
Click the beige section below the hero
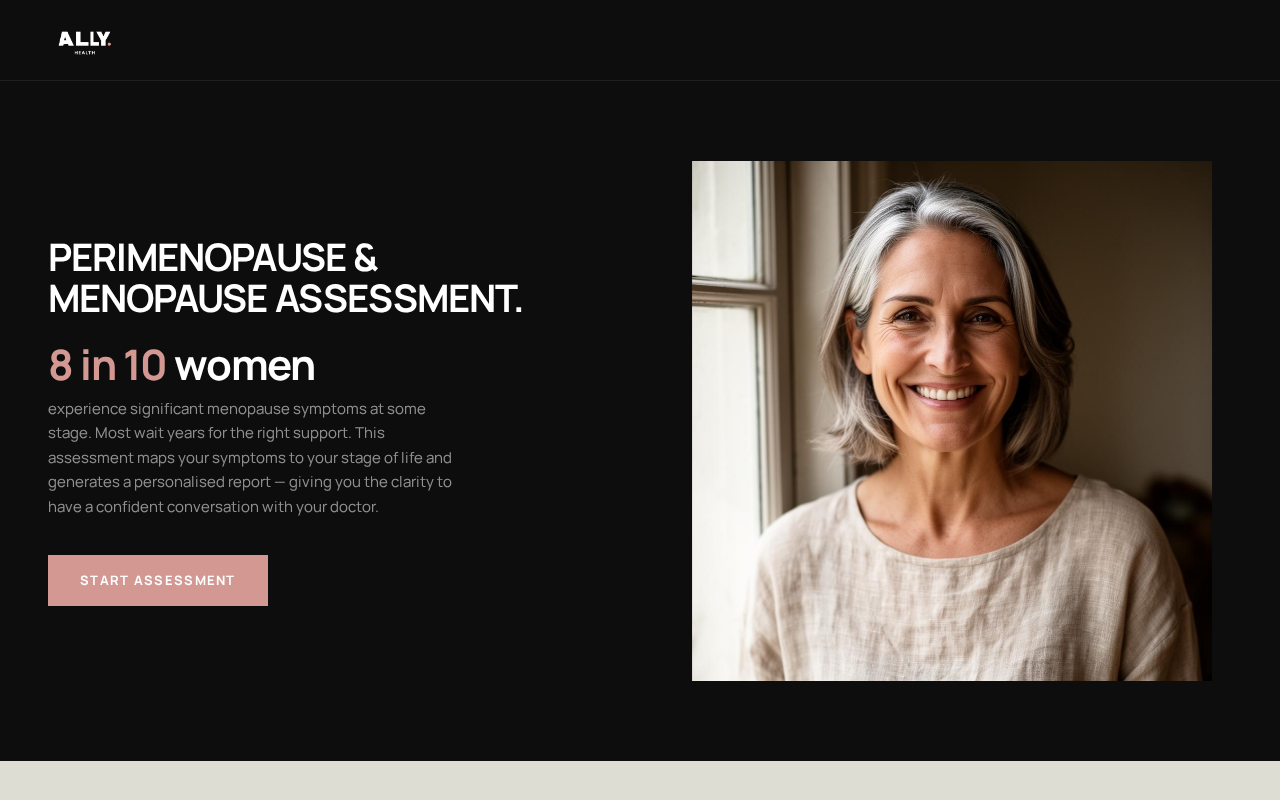tap(640, 781)
